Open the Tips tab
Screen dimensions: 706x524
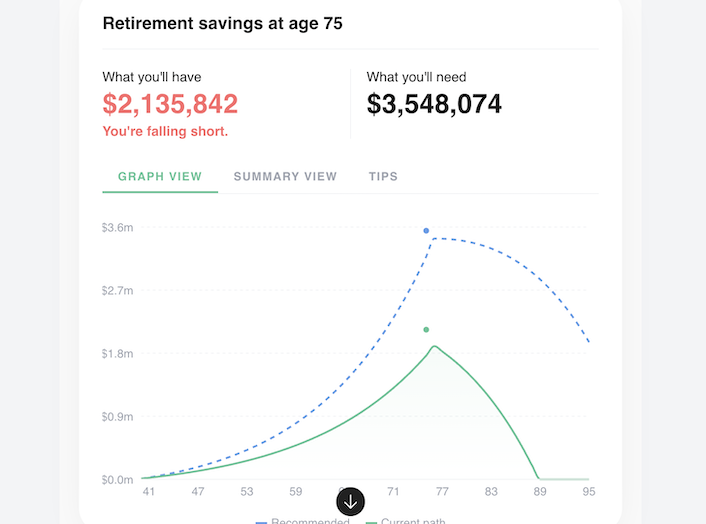tap(383, 177)
